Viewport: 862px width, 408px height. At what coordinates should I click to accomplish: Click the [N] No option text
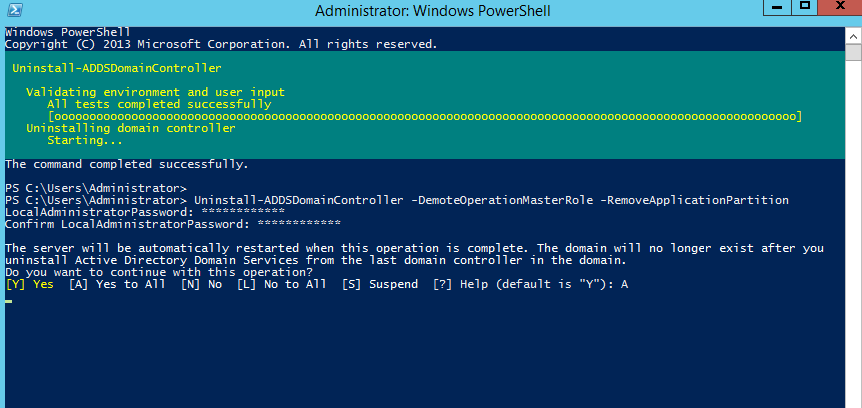tap(201, 284)
